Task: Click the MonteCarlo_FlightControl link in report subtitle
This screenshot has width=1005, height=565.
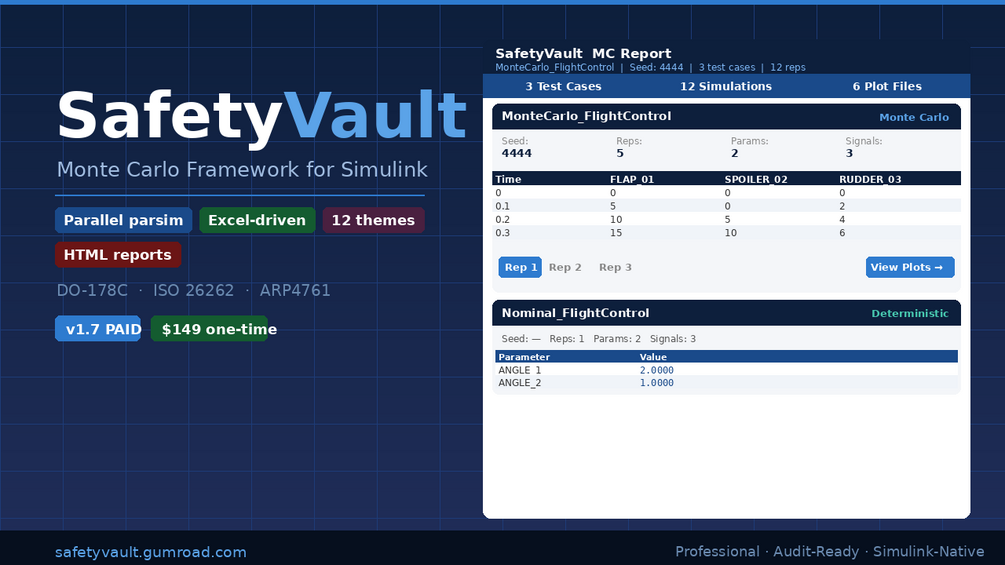Action: [554, 67]
